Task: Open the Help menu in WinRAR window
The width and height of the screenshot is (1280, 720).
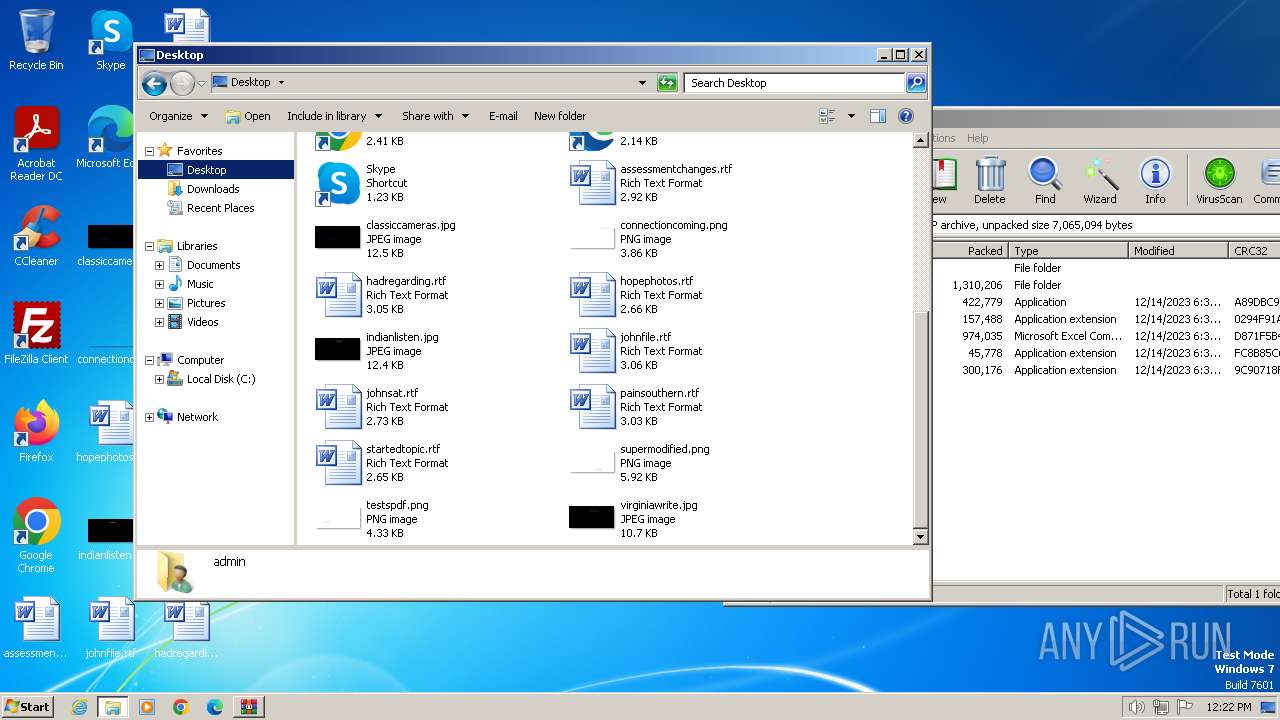Action: [977, 138]
